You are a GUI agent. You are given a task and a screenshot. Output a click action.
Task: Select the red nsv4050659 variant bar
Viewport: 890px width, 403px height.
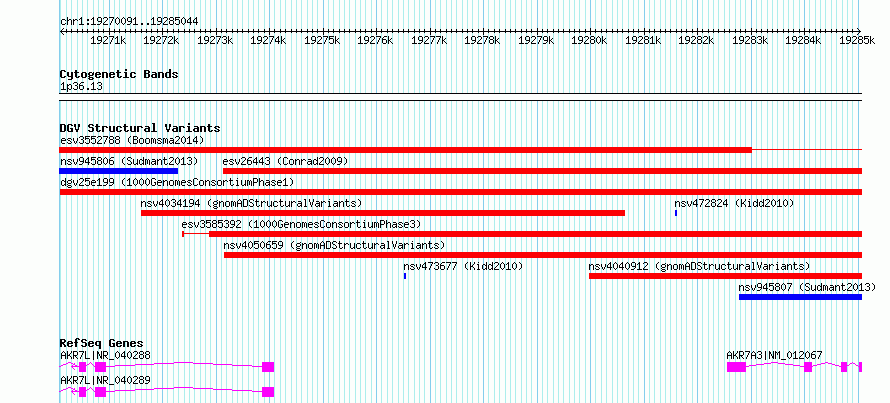[x=543, y=255]
